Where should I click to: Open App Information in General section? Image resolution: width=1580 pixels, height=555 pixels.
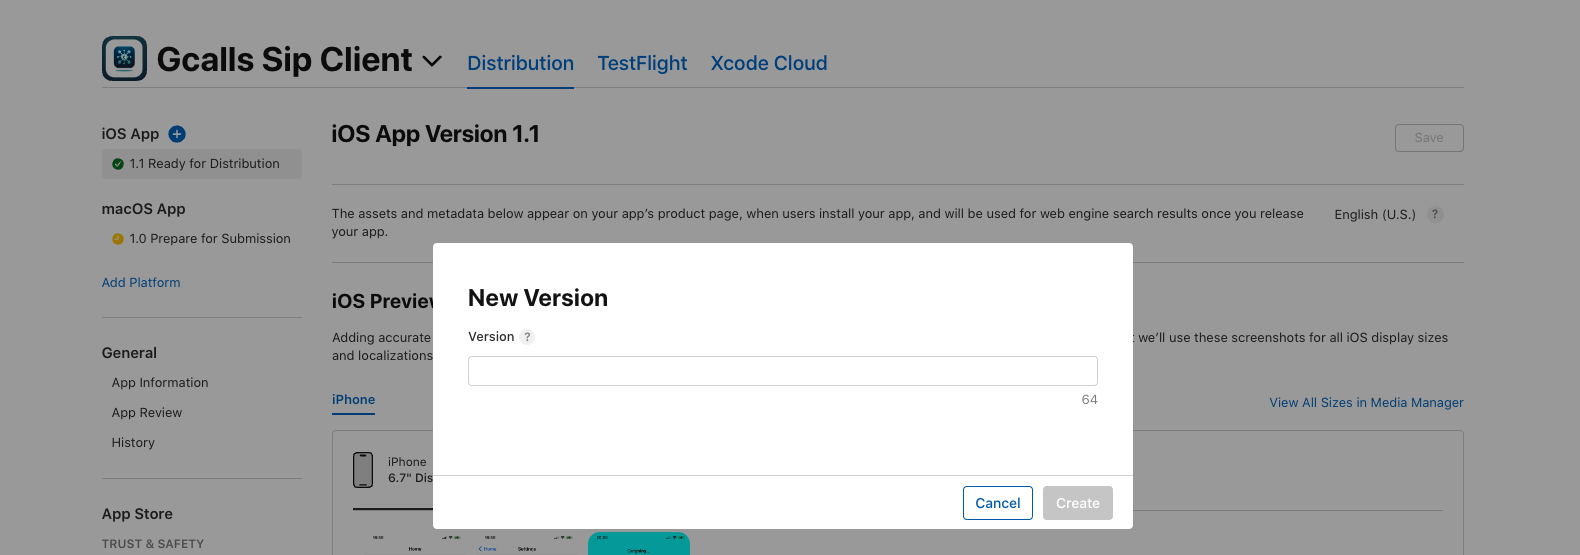[x=160, y=383]
